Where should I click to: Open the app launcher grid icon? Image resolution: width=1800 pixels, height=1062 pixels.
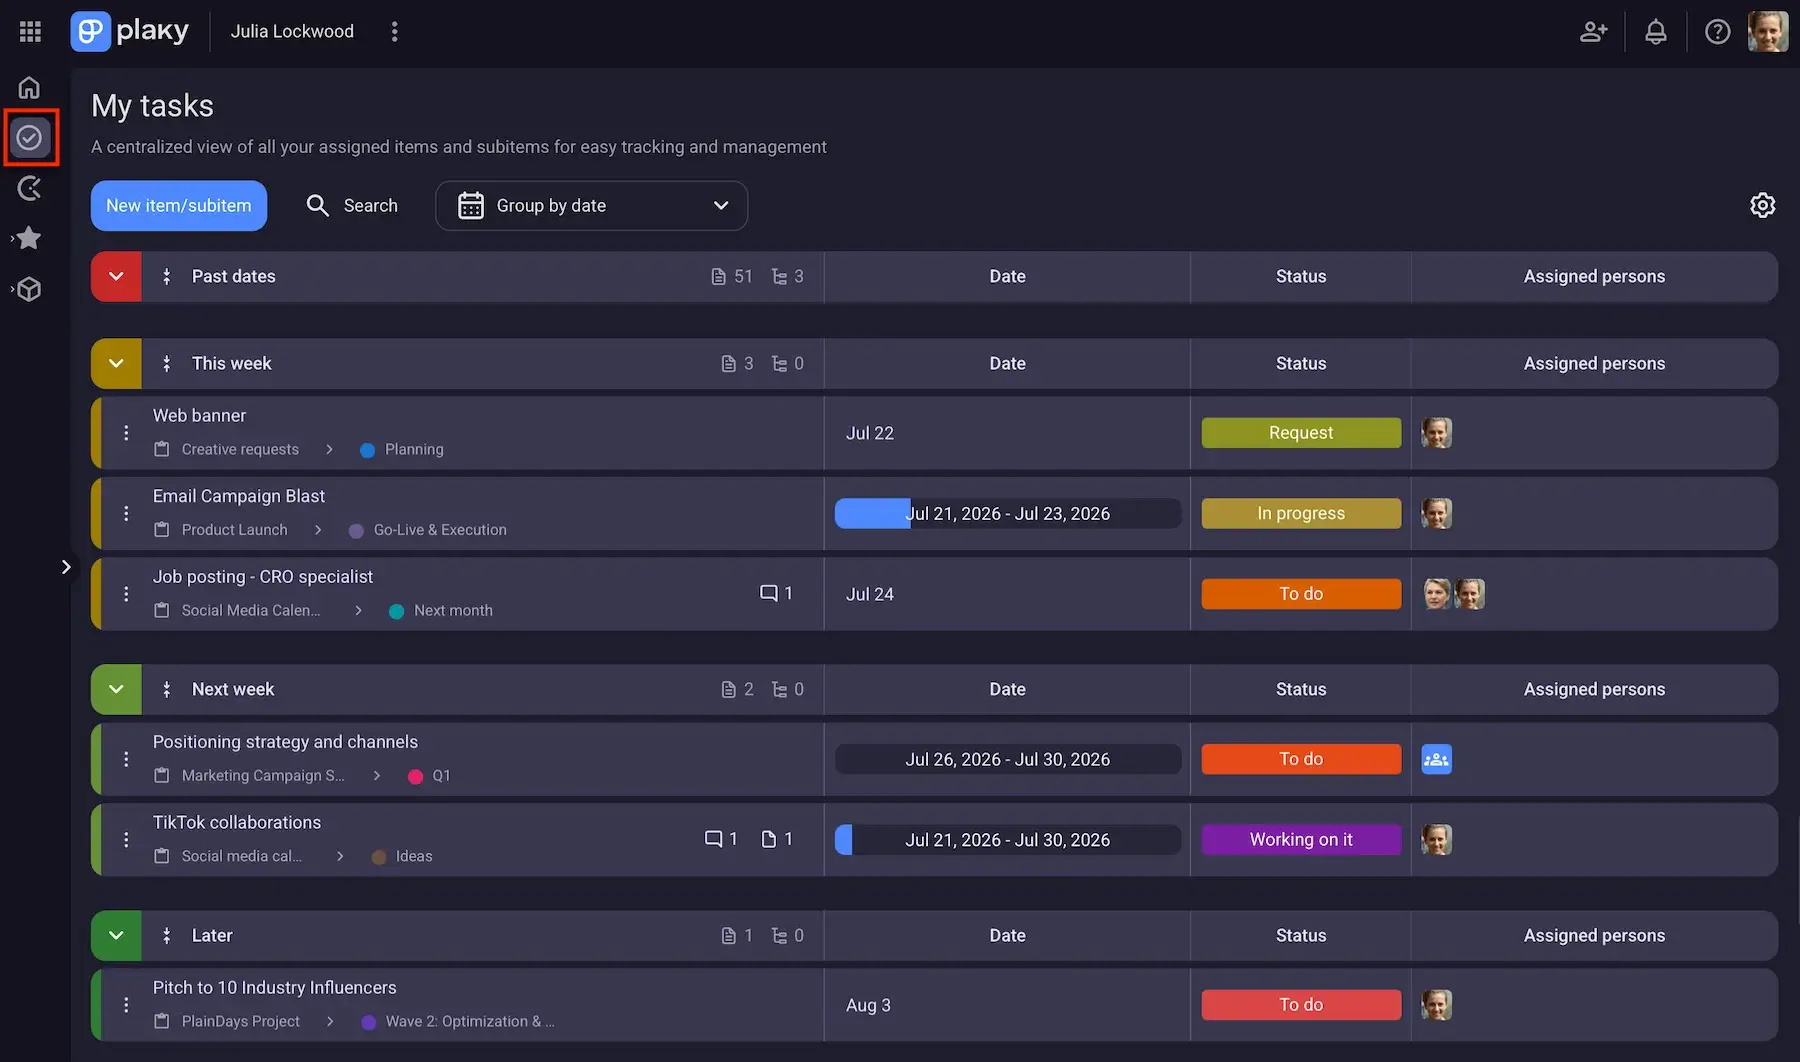(30, 31)
